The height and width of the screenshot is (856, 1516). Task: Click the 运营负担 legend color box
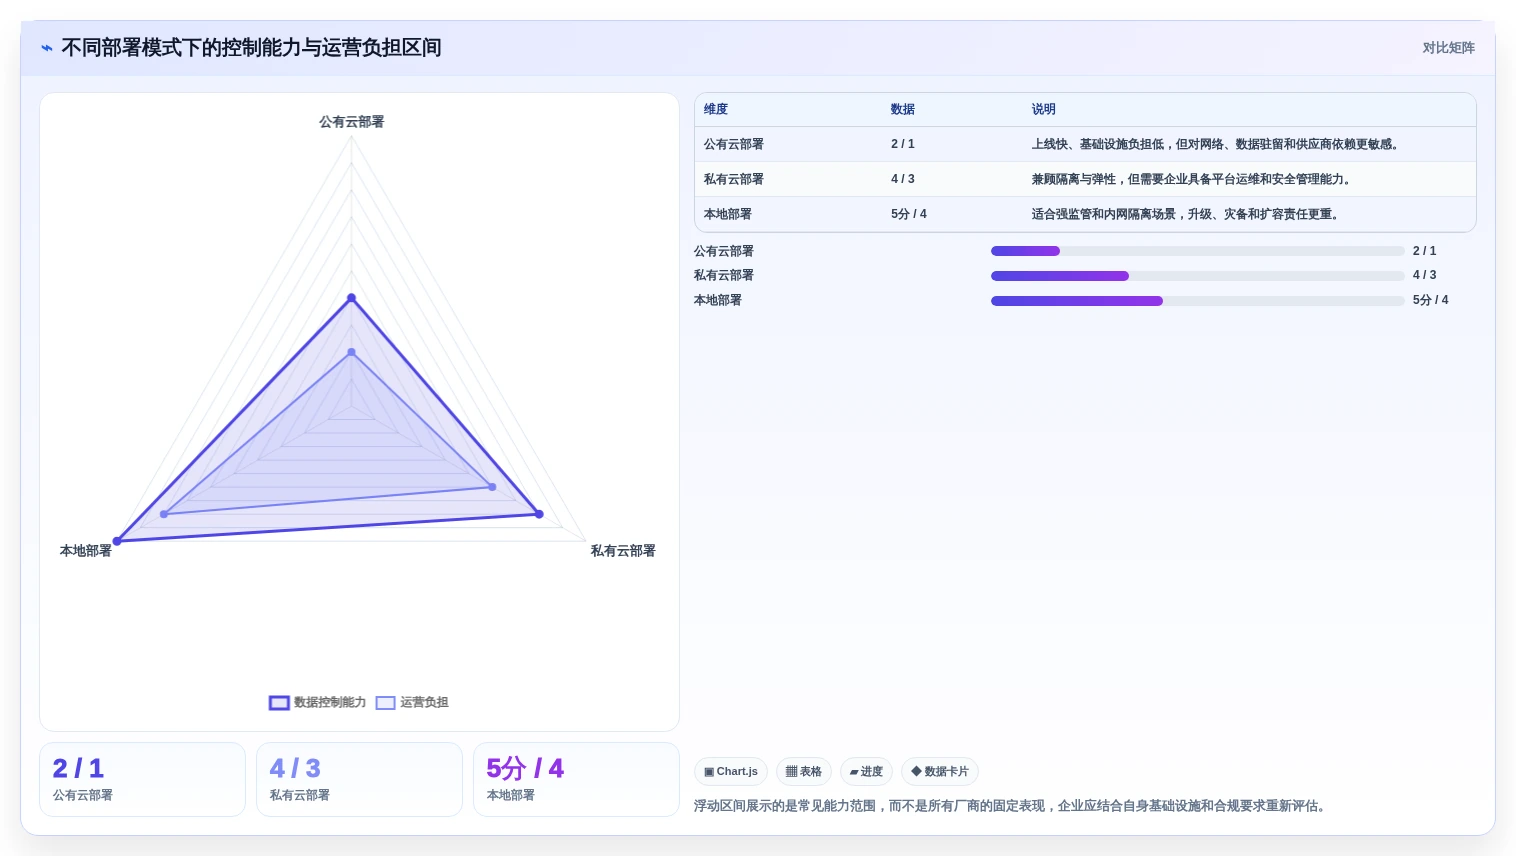pos(386,703)
